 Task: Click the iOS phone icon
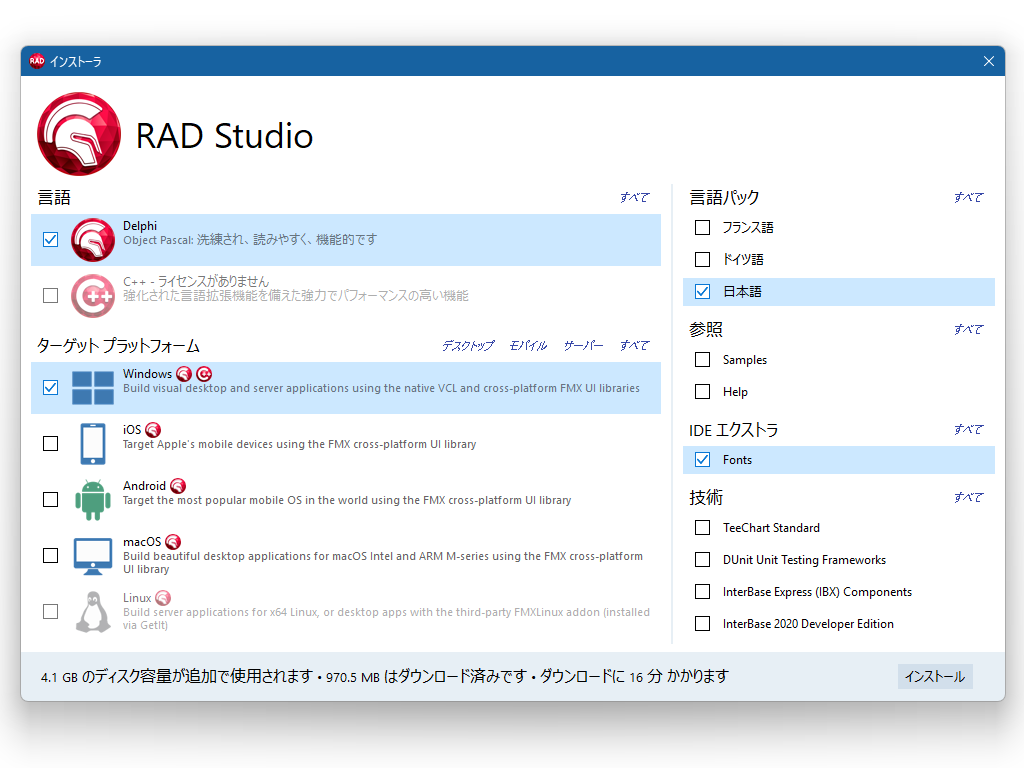(93, 443)
